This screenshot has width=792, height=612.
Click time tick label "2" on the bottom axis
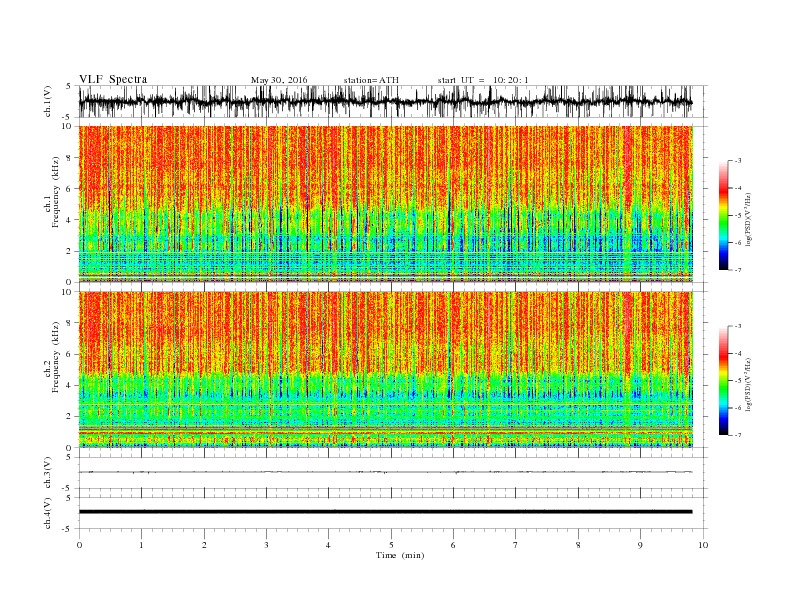click(204, 545)
